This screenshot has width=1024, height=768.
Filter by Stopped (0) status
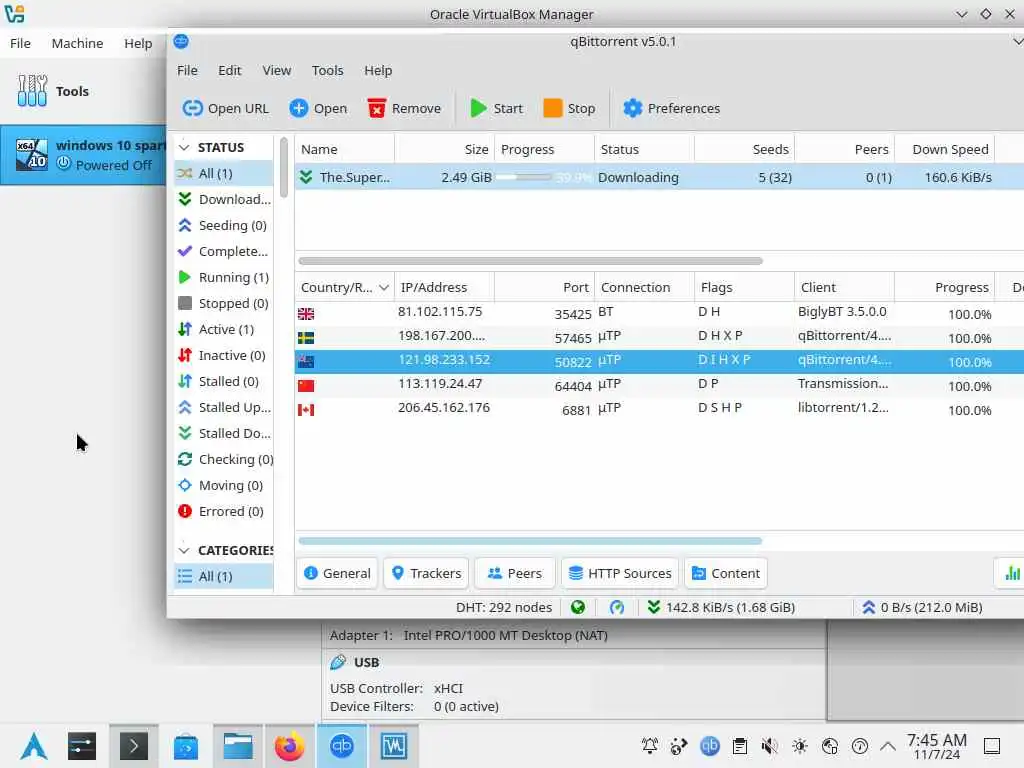point(224,304)
